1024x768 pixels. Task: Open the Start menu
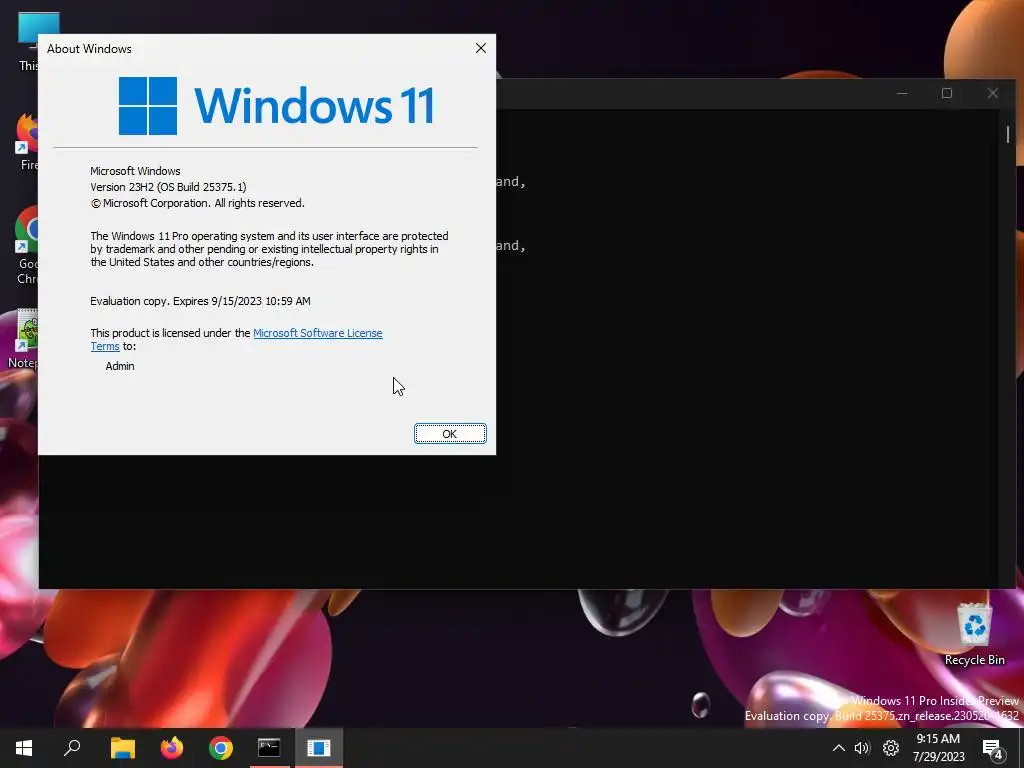(x=24, y=748)
